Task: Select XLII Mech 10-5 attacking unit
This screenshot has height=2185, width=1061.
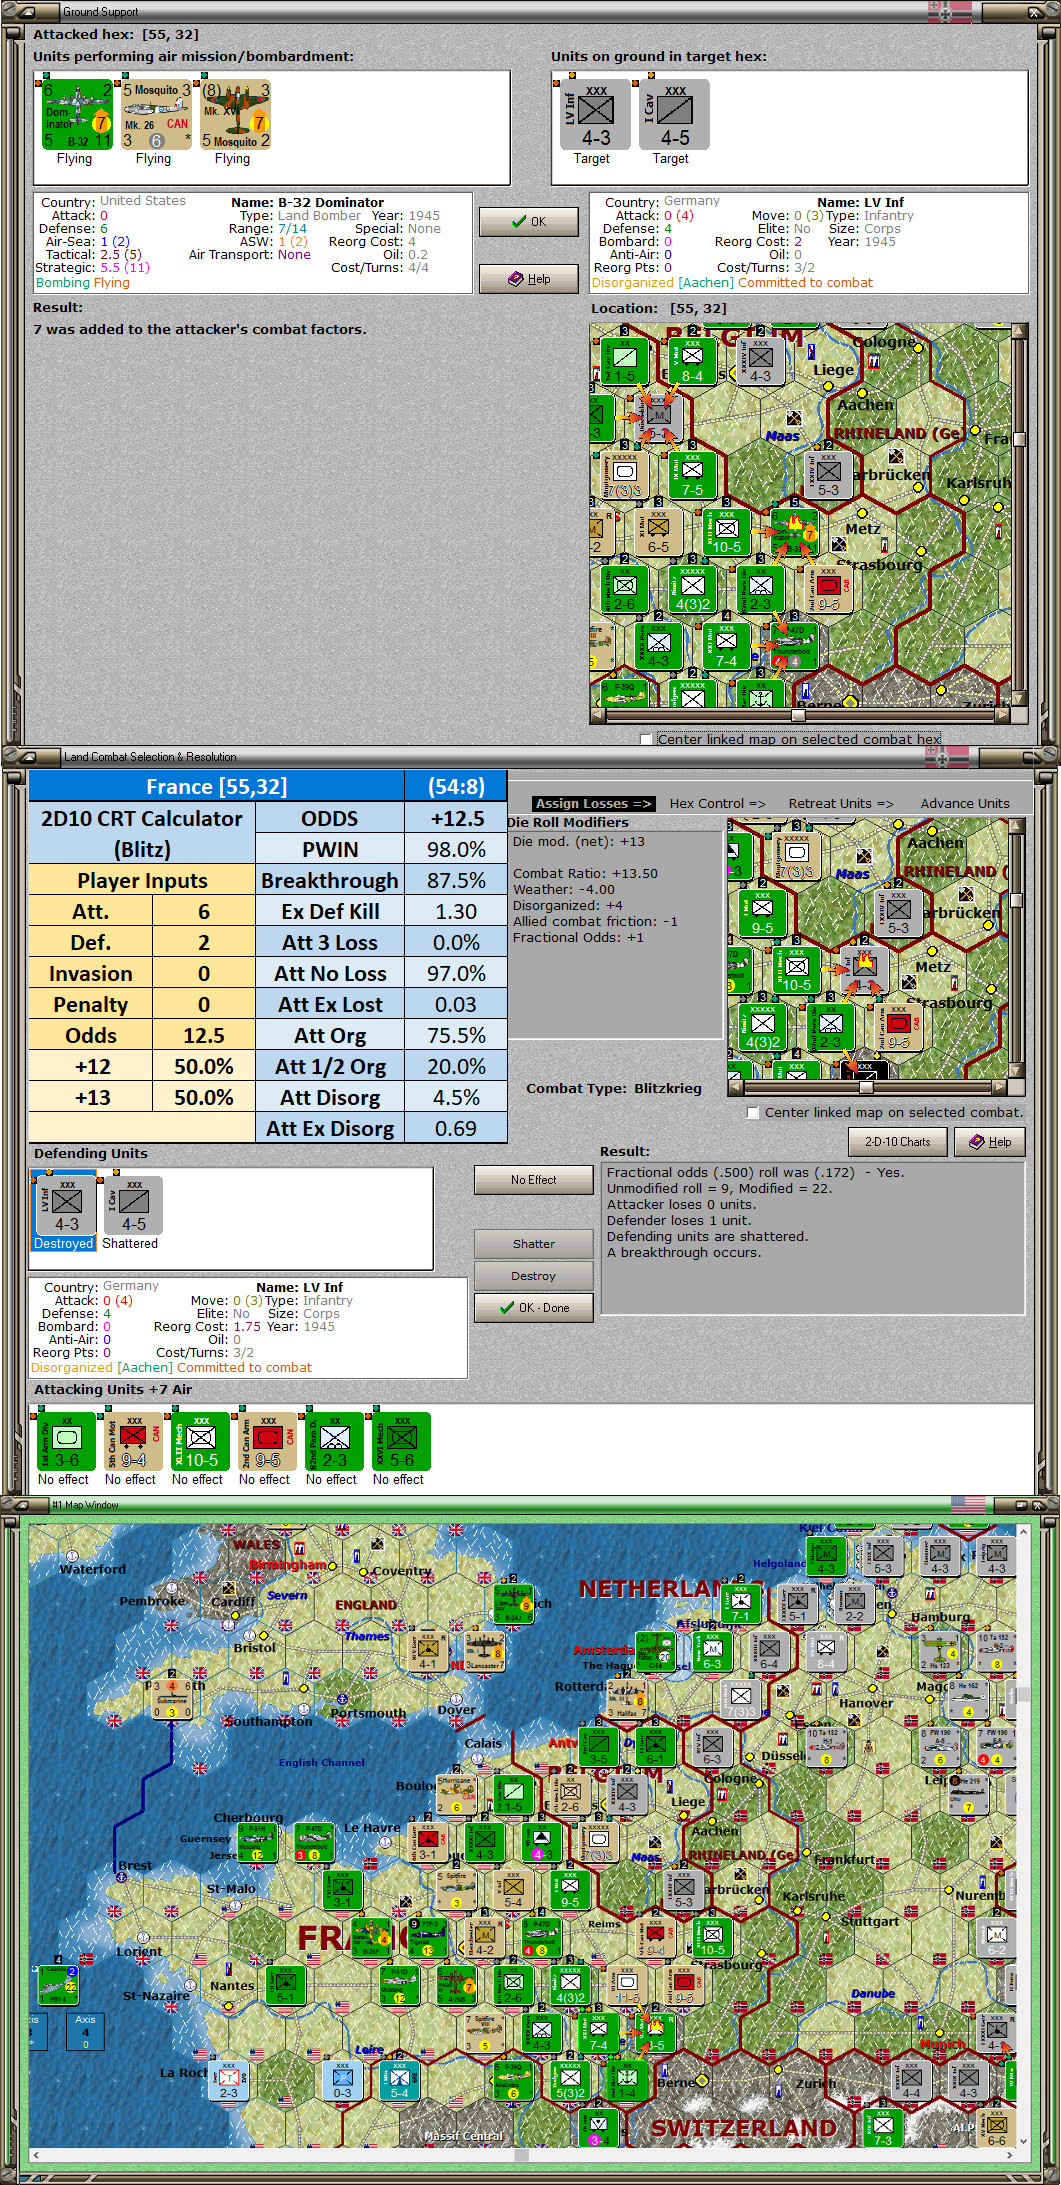Action: 200,1441
